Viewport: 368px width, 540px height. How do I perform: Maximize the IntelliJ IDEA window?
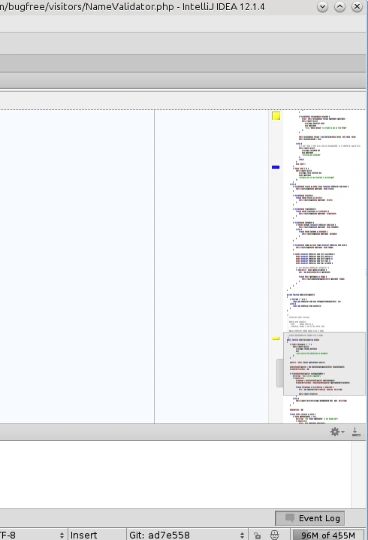point(340,7)
